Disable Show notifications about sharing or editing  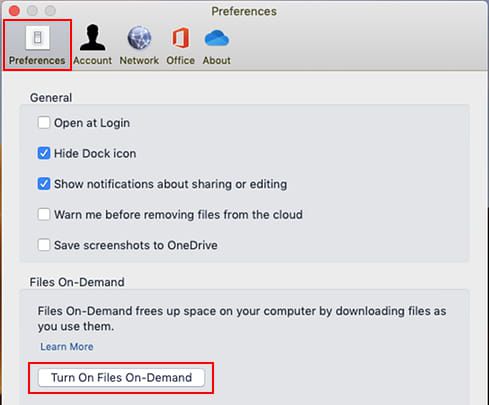pos(44,184)
